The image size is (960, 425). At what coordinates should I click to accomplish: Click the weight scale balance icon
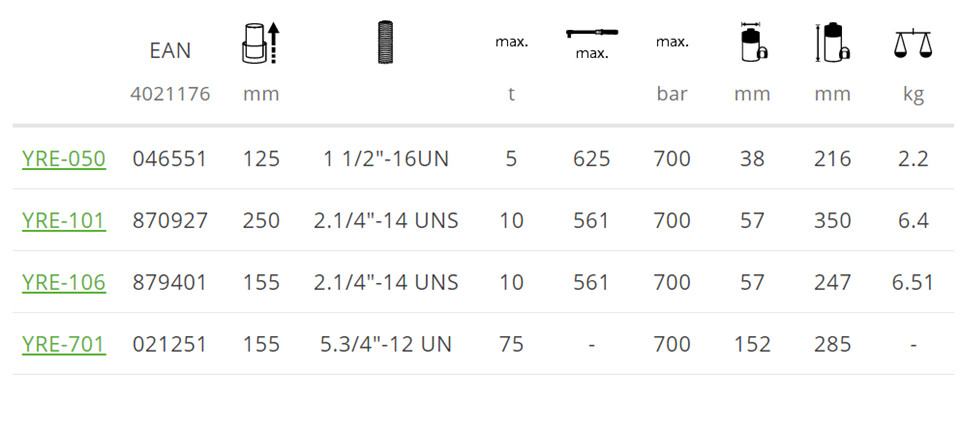[x=913, y=44]
